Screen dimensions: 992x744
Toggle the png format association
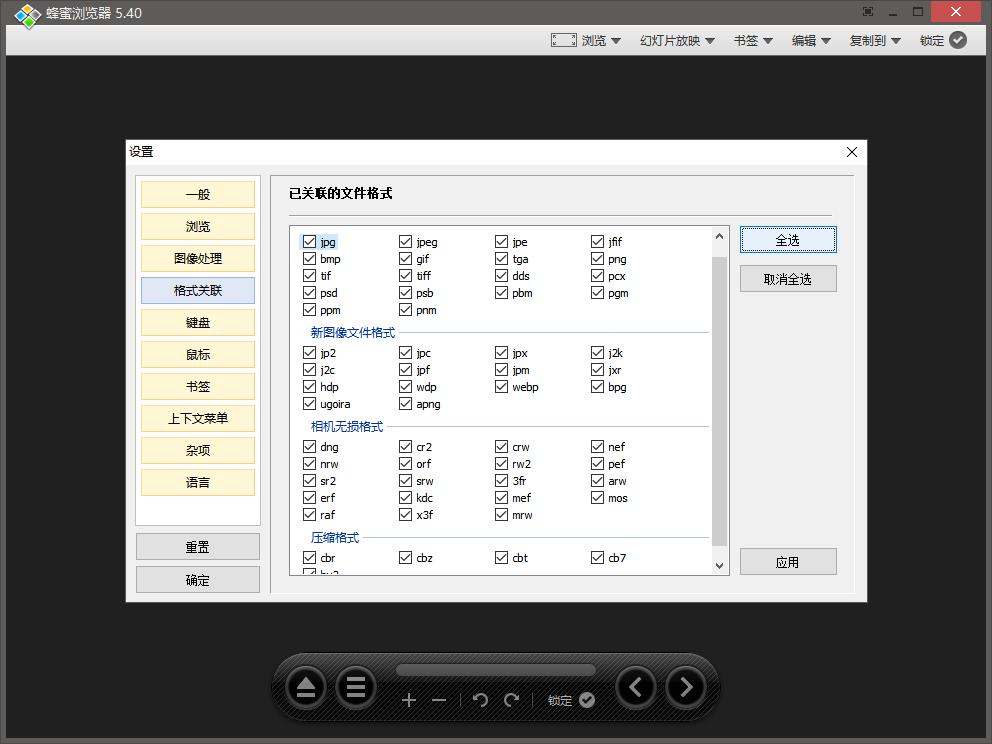point(596,258)
